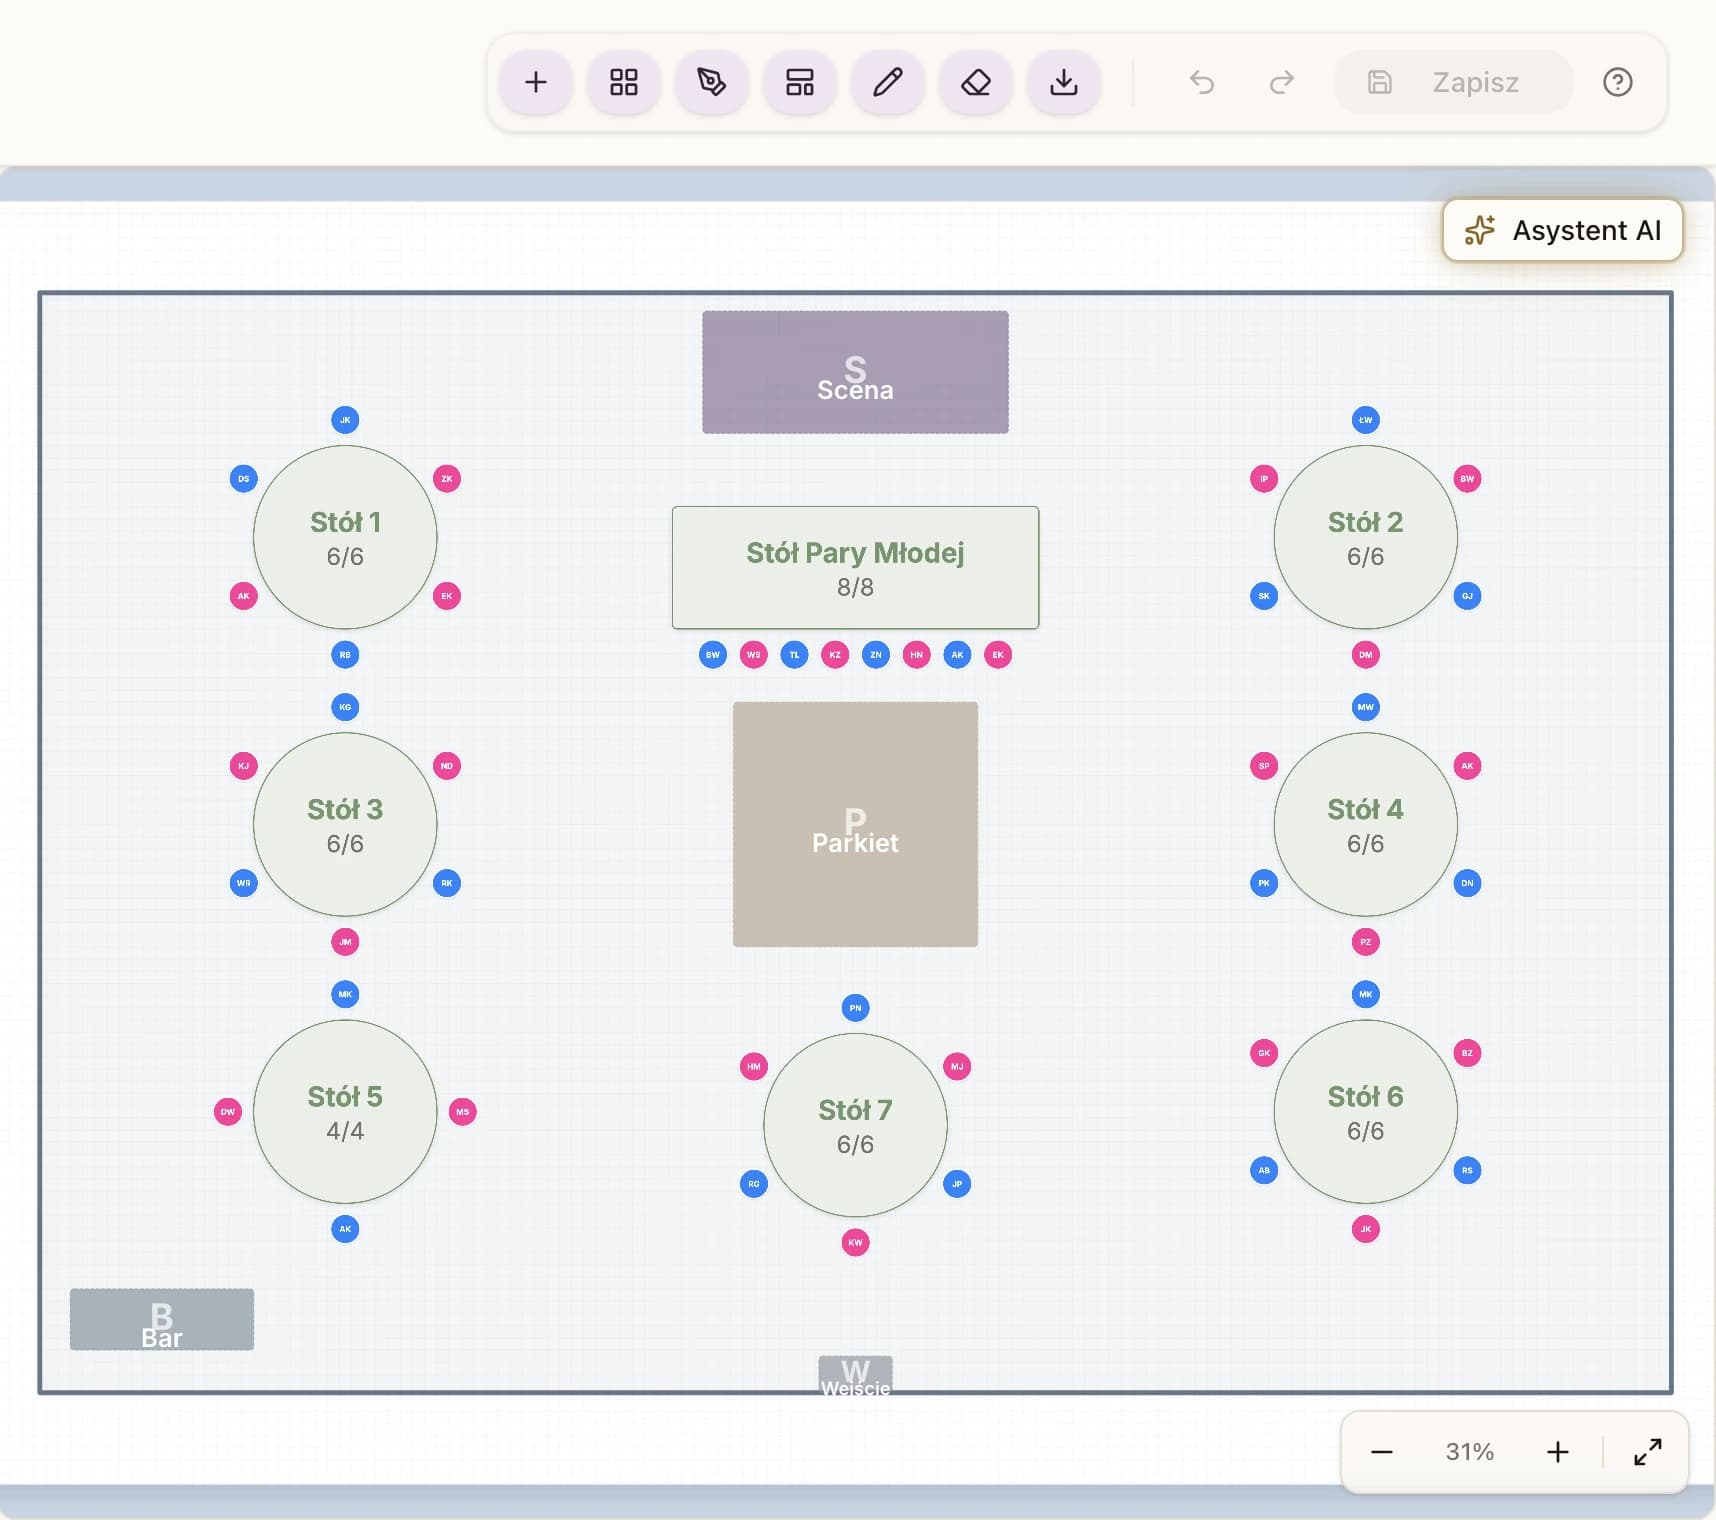Zoom out with the minus icon

coord(1382,1452)
